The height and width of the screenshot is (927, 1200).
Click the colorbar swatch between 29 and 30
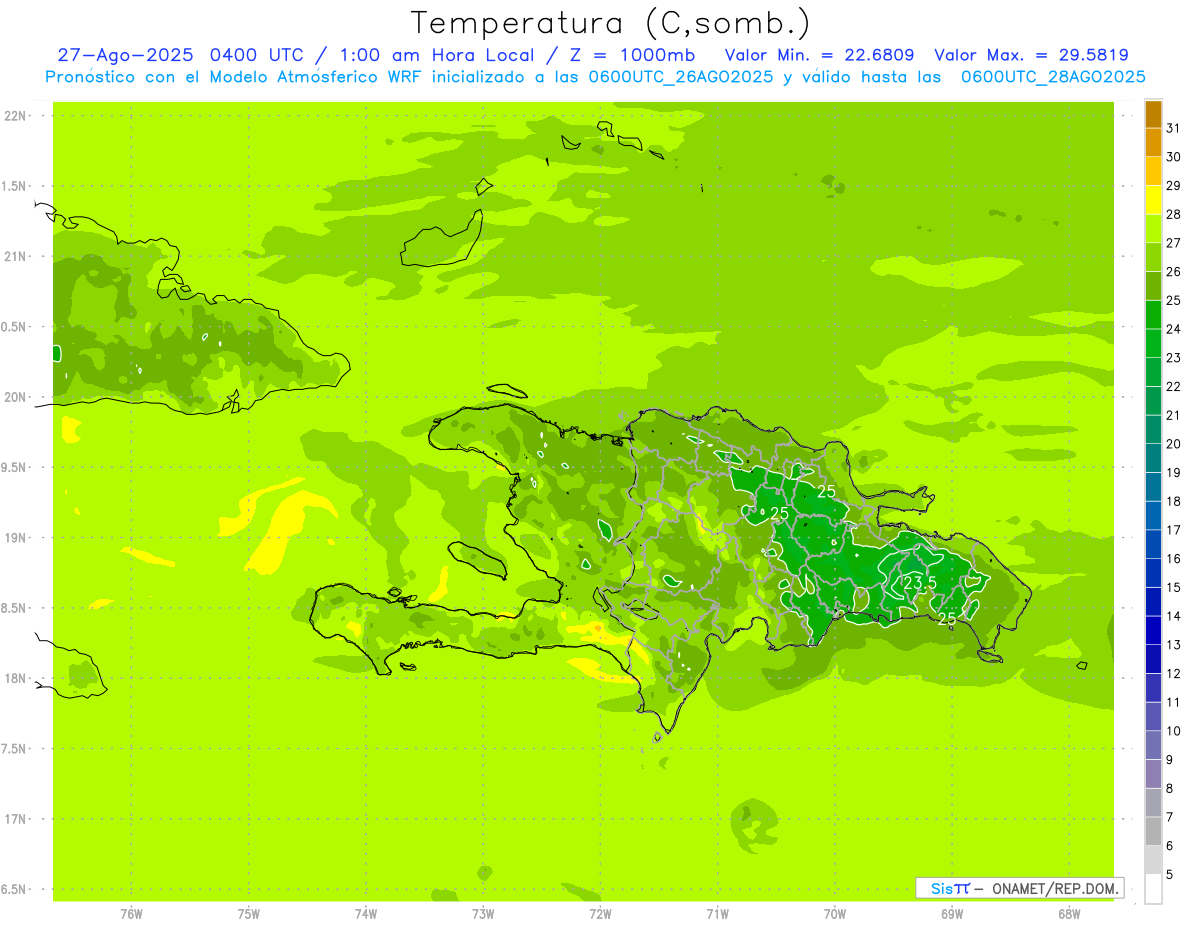(1153, 171)
